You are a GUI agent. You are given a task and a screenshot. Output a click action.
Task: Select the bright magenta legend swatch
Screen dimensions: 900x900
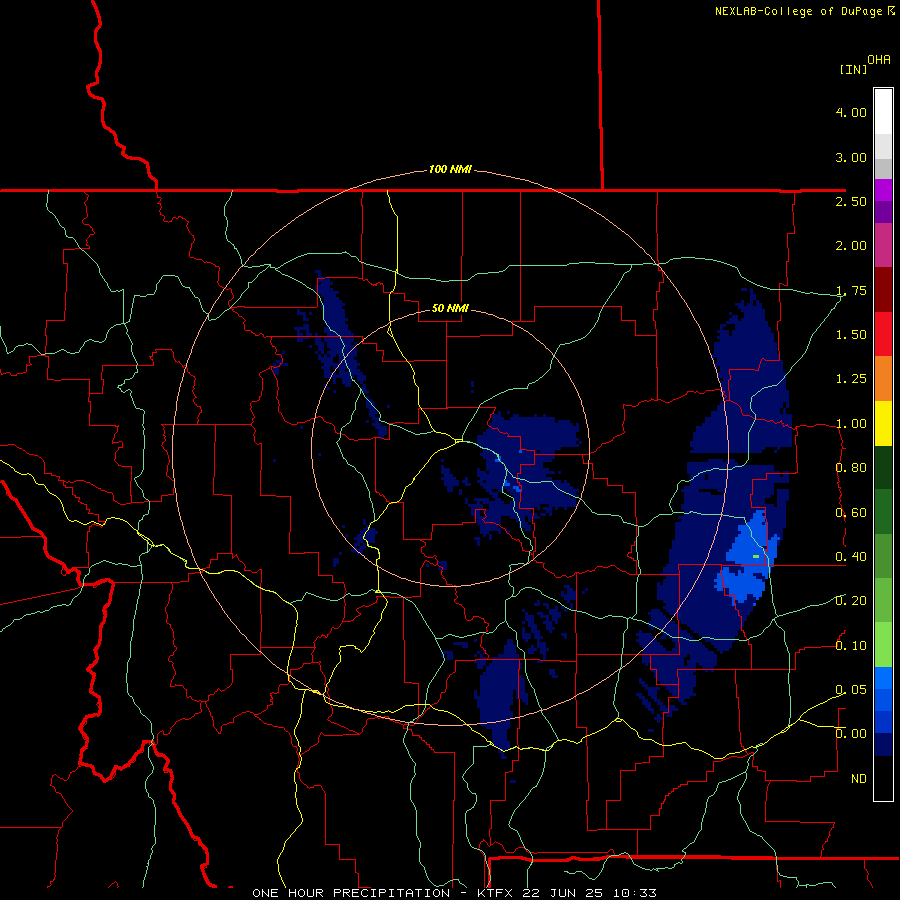pos(883,190)
